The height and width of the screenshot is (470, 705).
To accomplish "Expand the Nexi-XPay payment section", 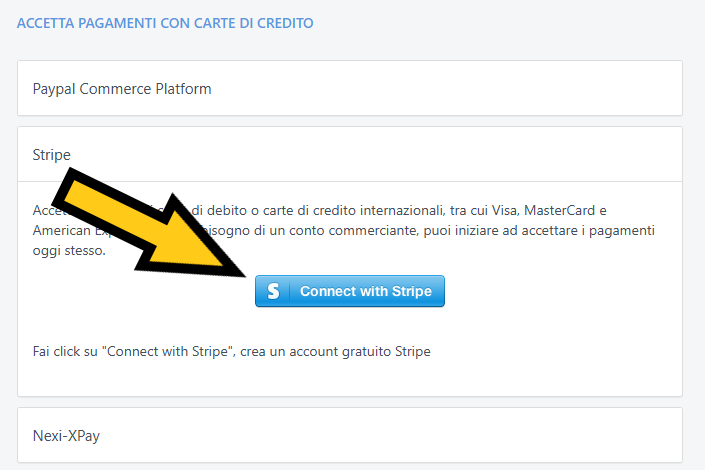I will pos(350,435).
